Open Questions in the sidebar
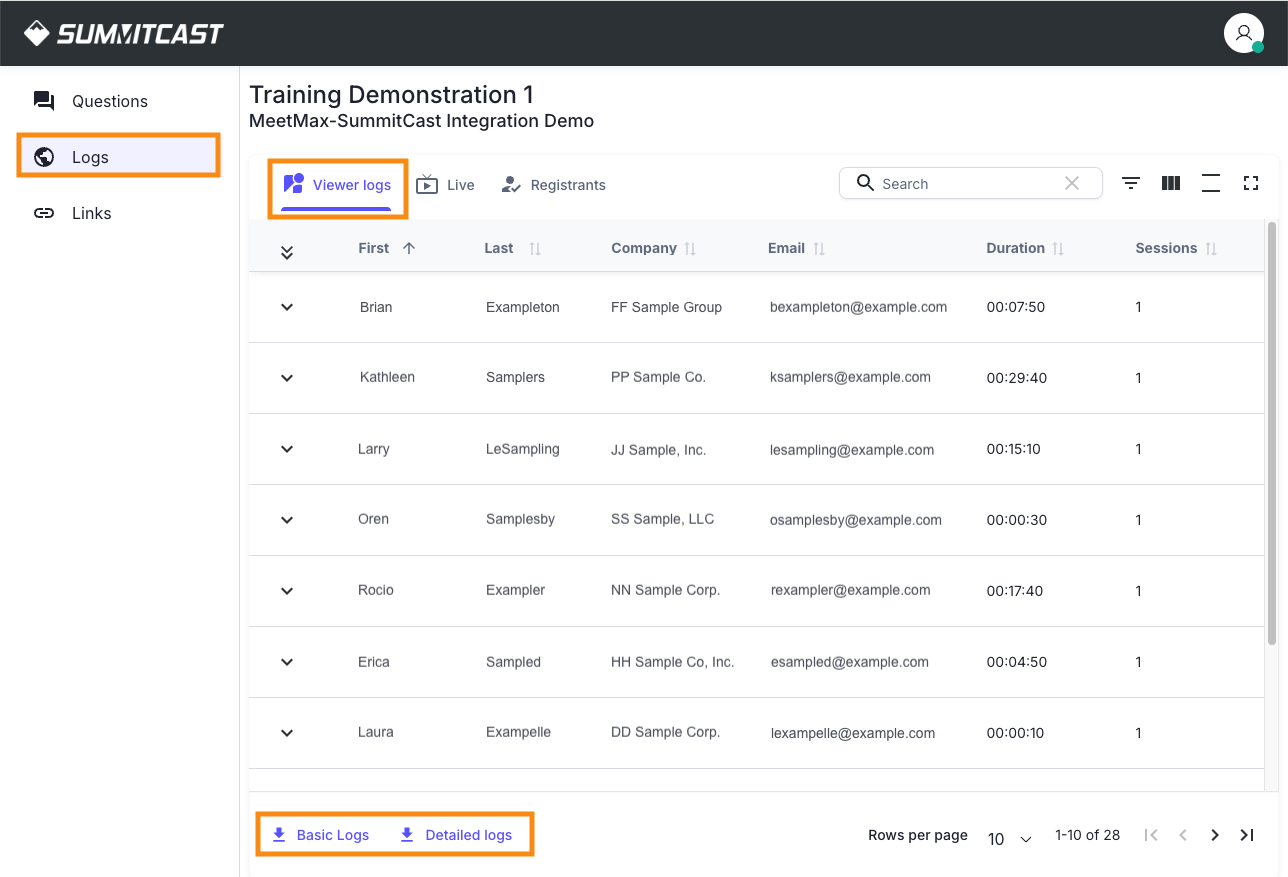Screen dimensions: 1288x877 [x=109, y=101]
